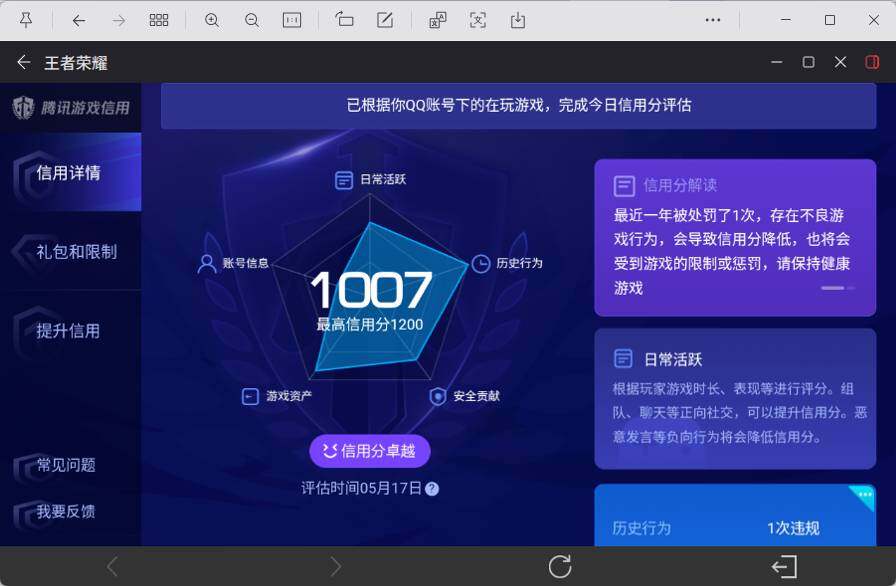Save the image with the download icon
The height and width of the screenshot is (586, 896).
[518, 21]
